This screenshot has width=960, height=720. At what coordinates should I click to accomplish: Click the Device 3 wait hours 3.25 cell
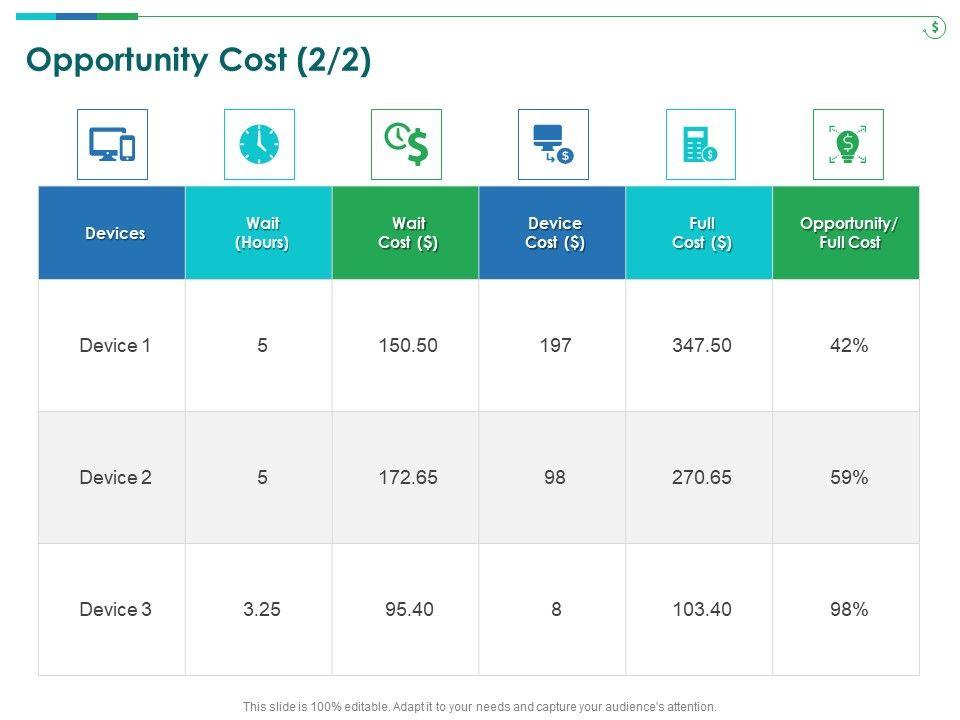[262, 609]
